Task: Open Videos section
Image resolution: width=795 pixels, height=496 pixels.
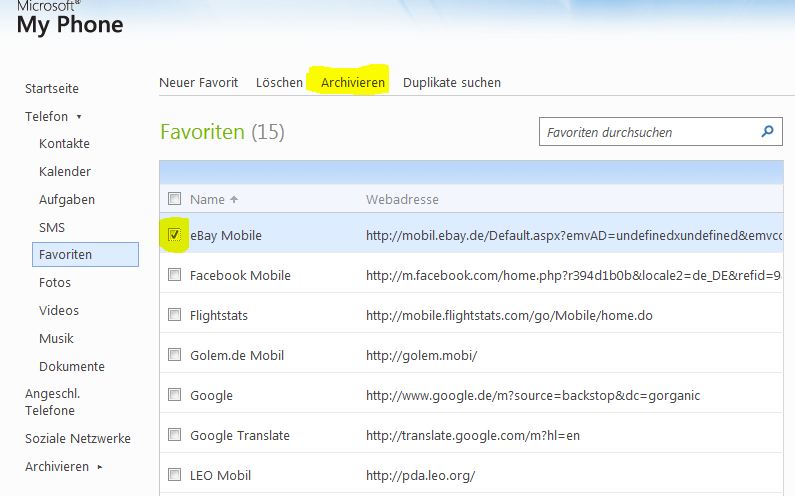Action: point(59,310)
